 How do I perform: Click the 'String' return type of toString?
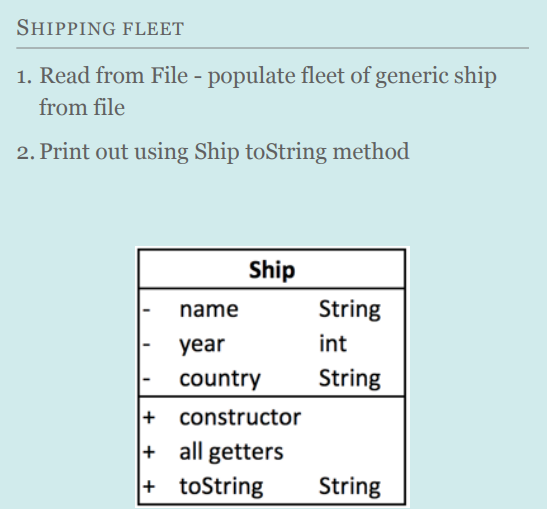[x=350, y=486]
